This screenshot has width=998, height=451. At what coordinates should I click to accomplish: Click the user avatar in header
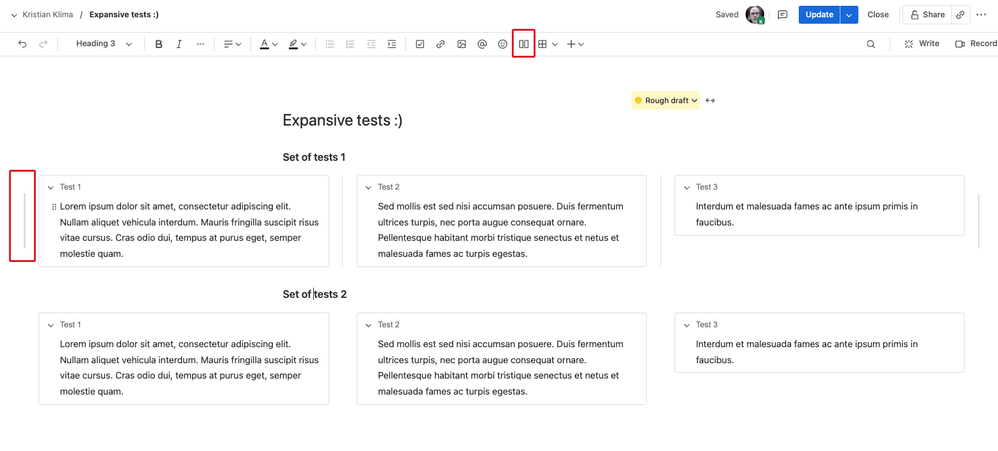pos(755,15)
